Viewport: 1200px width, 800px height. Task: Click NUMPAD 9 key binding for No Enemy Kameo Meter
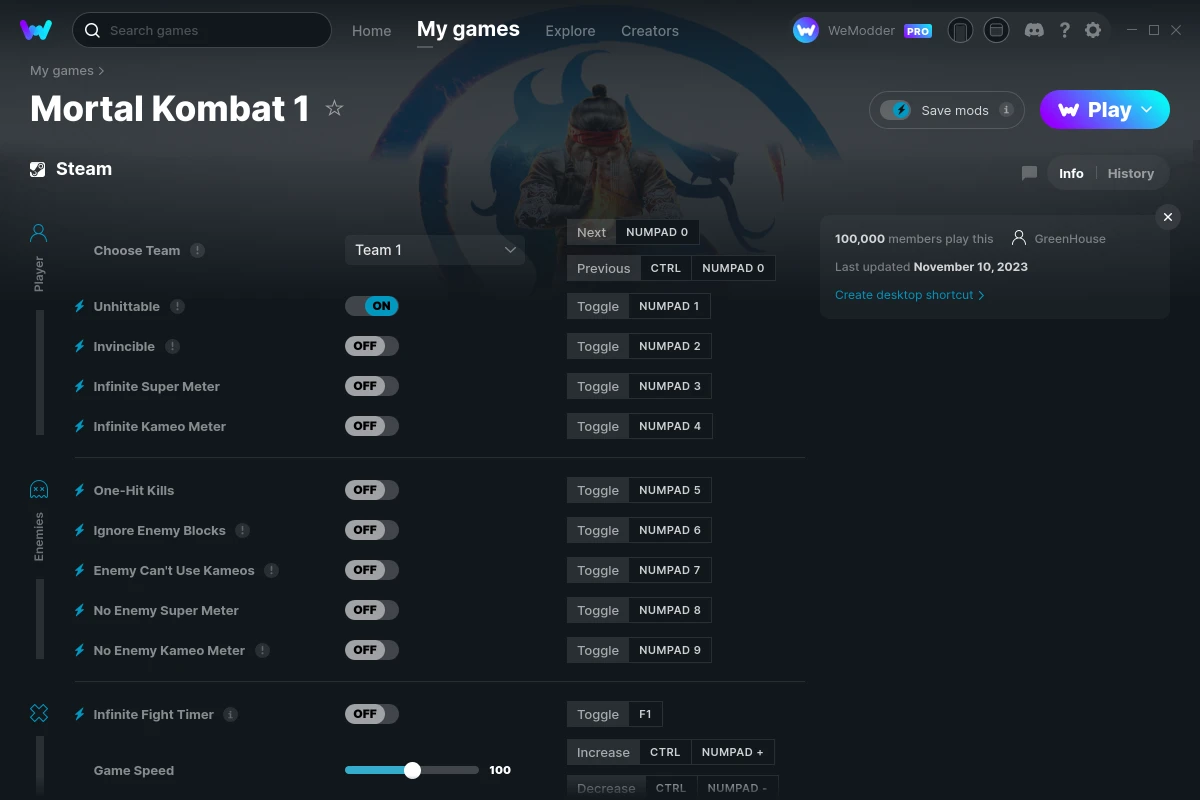[670, 650]
